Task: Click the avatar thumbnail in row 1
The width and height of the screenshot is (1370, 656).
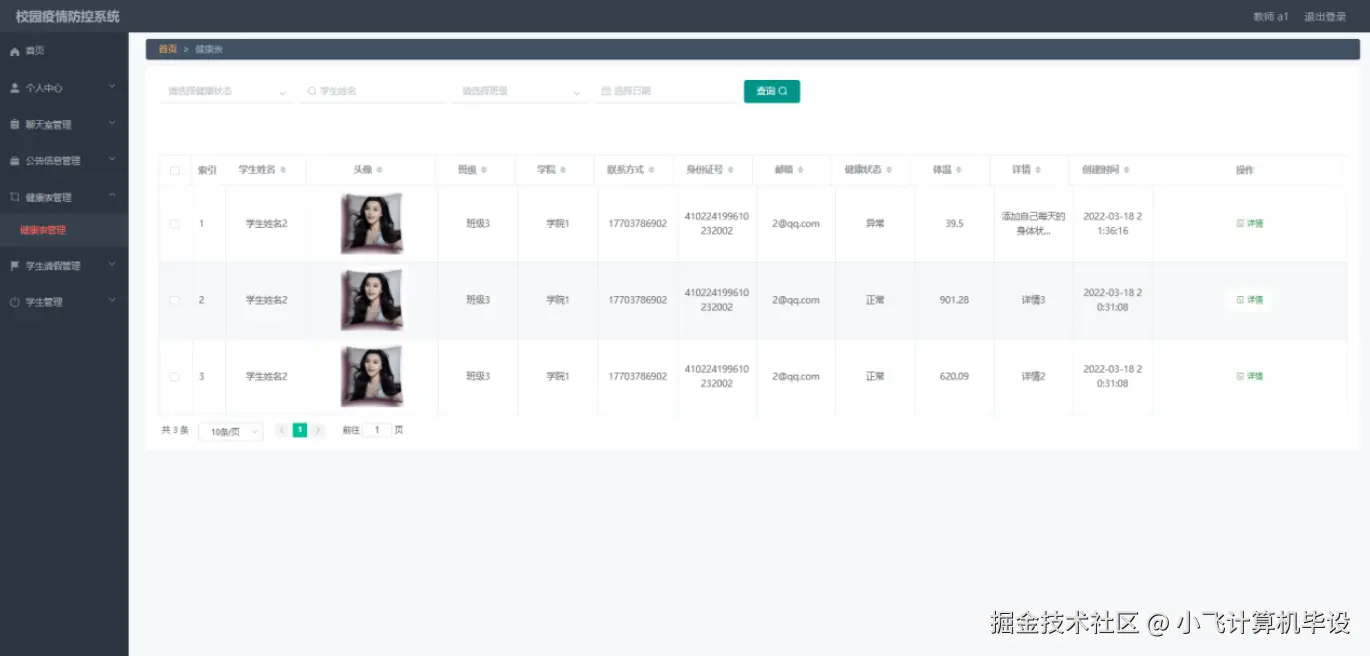Action: click(x=372, y=224)
